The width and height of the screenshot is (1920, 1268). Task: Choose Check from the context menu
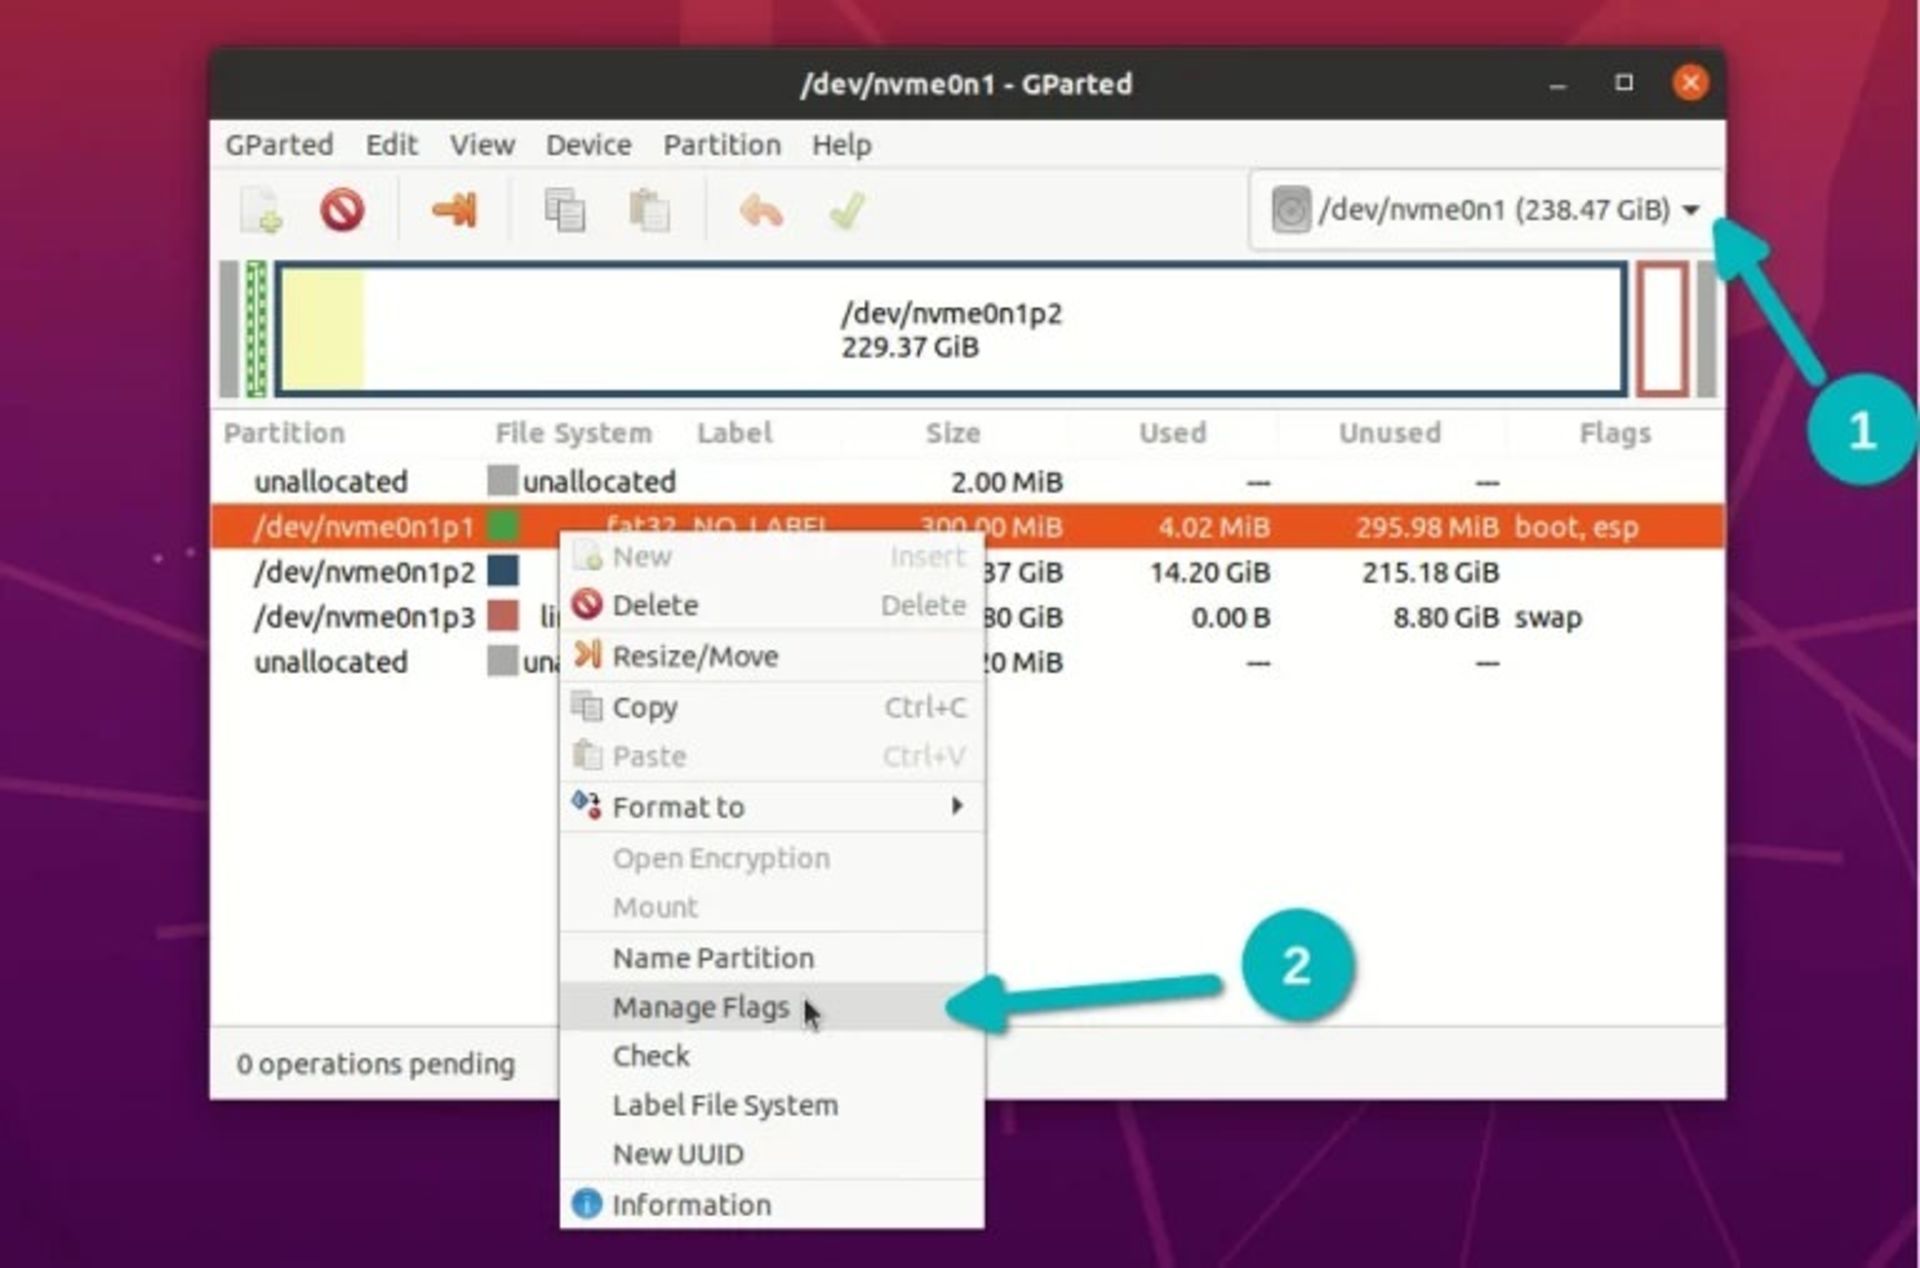point(771,1056)
